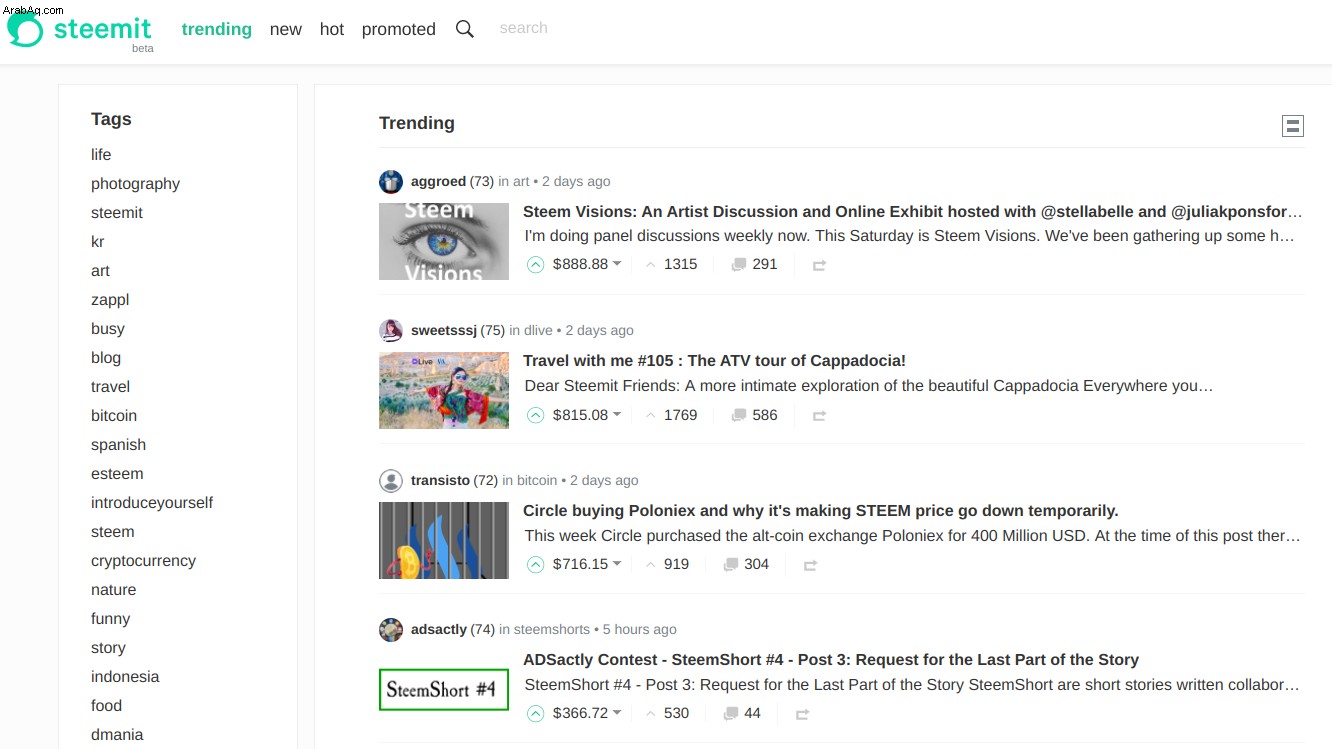1332x749 pixels.
Task: Click transisto's avatar icon
Action: (x=391, y=481)
